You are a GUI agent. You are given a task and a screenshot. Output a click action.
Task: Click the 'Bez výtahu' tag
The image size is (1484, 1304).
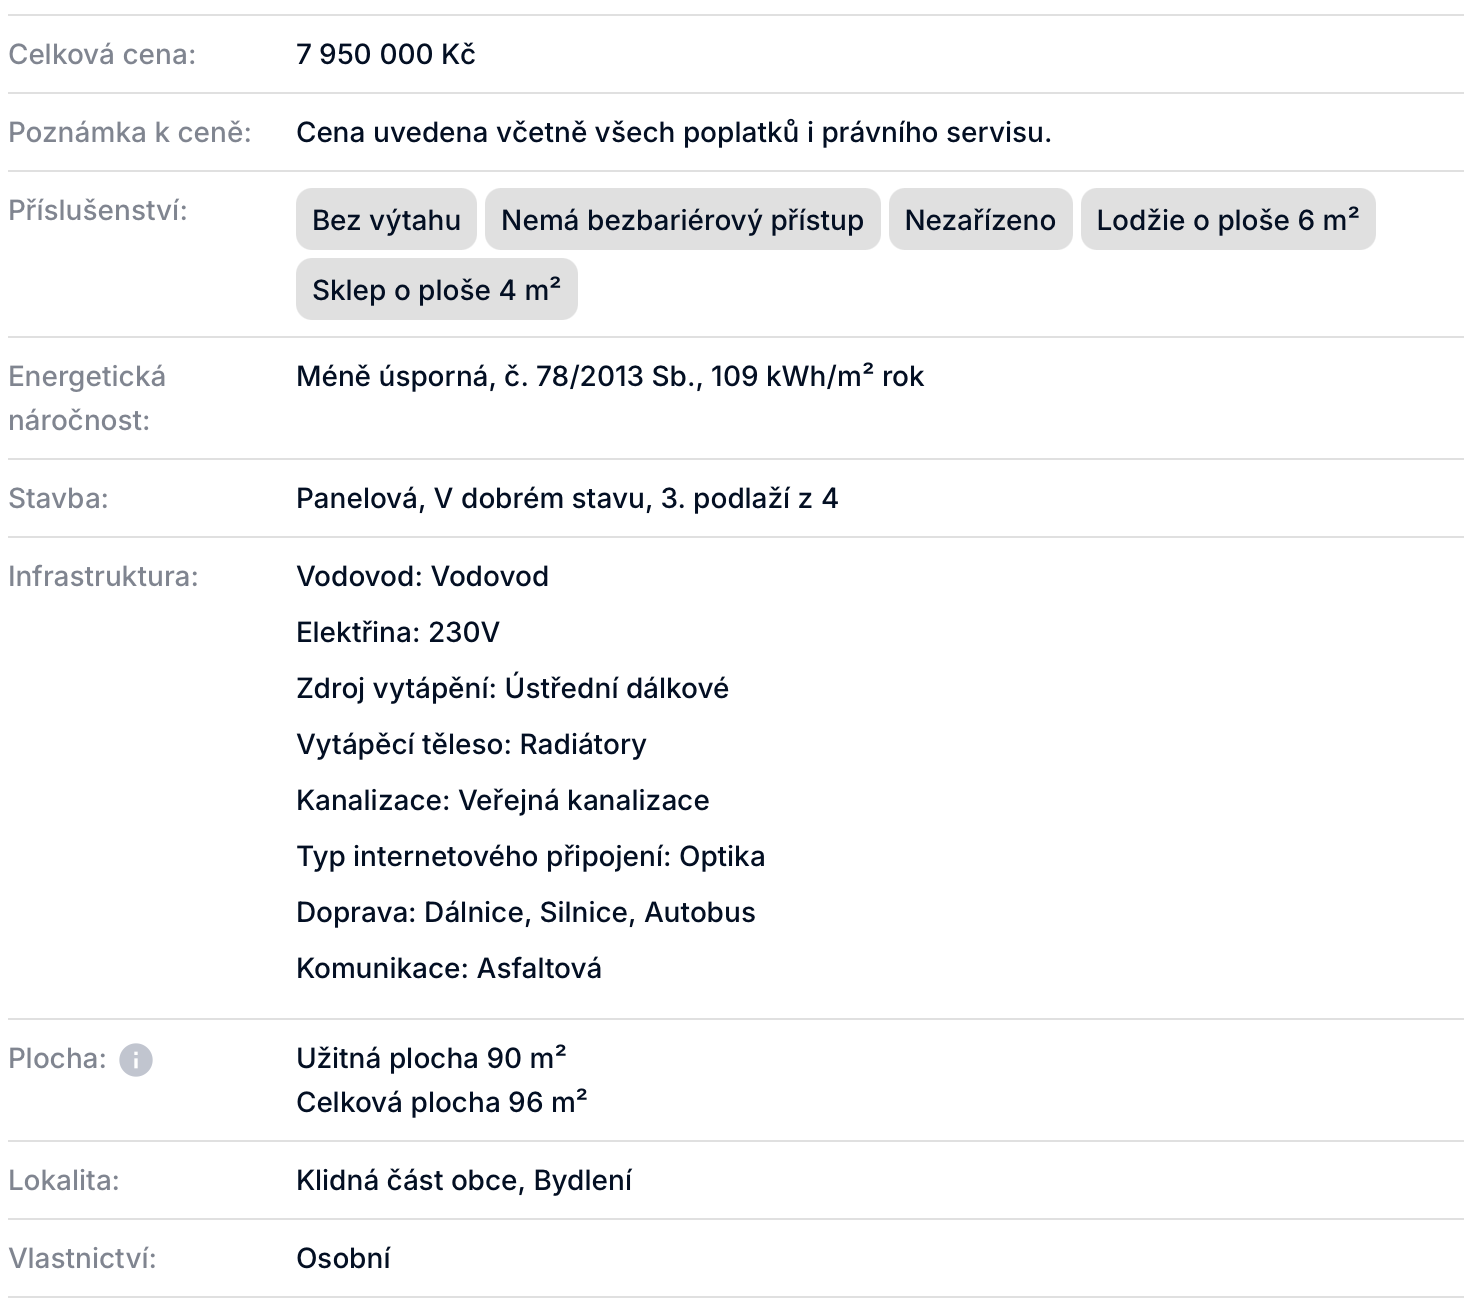pos(386,220)
